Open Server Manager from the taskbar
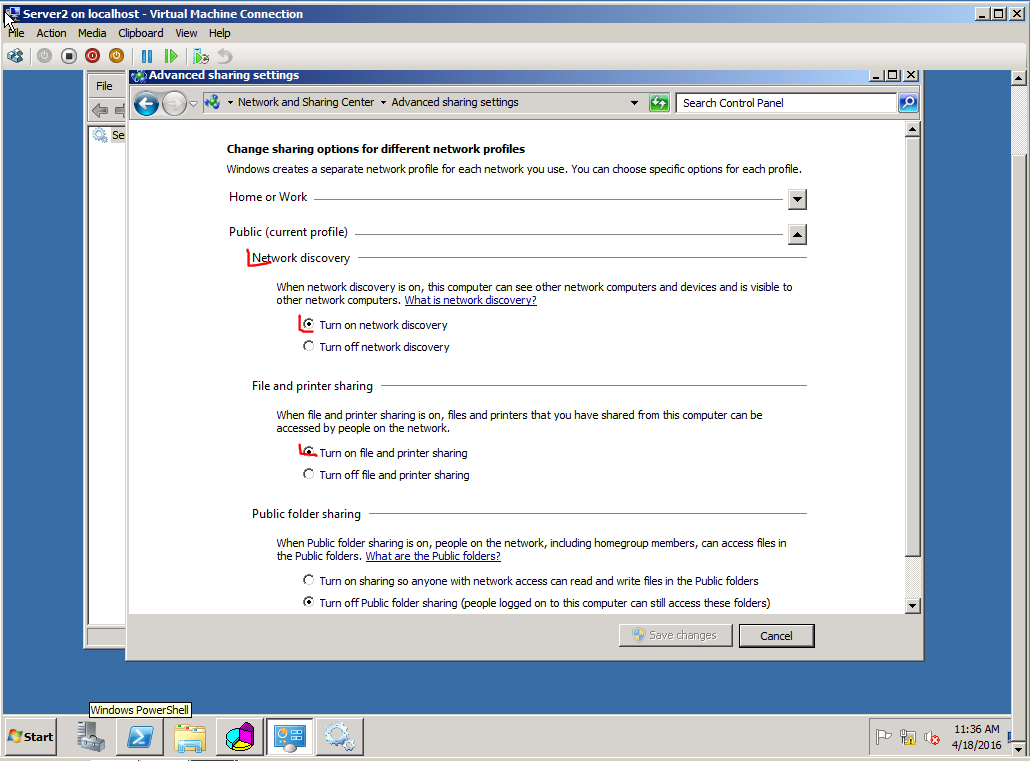 91,737
